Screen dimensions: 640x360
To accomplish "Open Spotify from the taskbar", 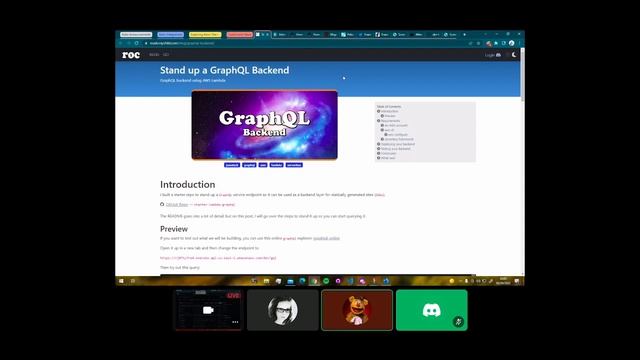I will (x=326, y=281).
